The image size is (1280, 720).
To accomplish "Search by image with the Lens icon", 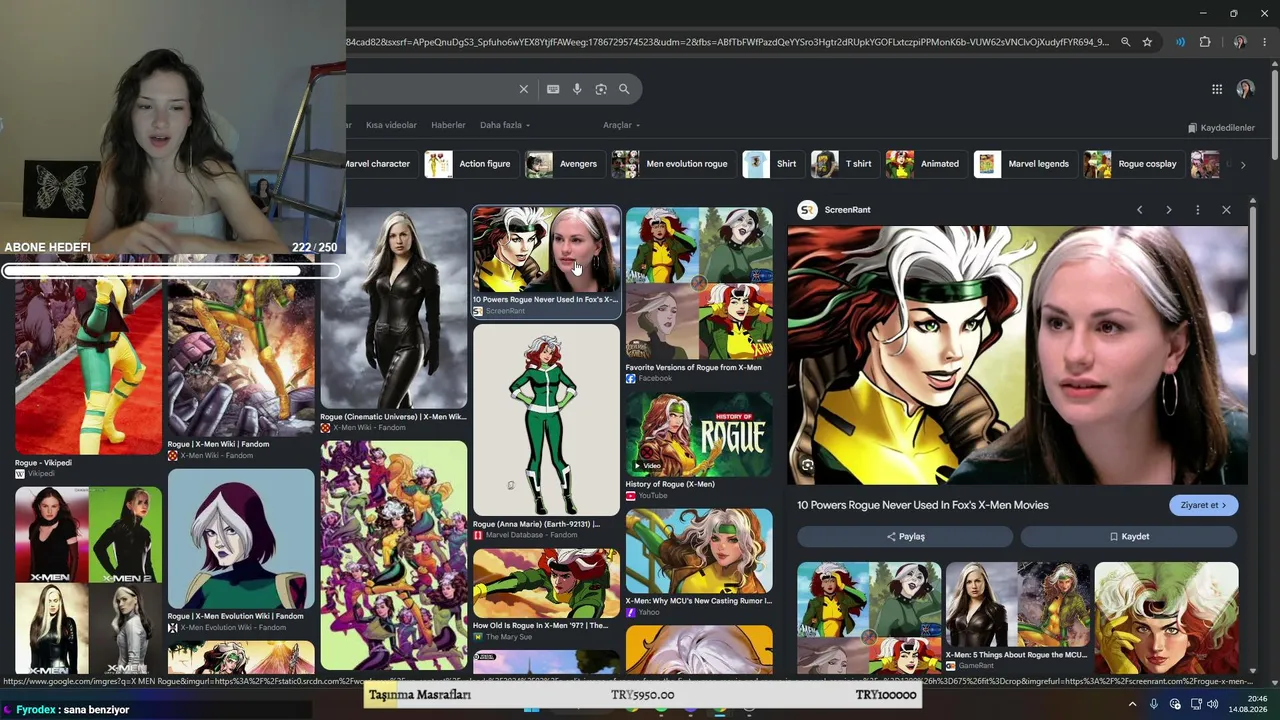I will point(601,89).
